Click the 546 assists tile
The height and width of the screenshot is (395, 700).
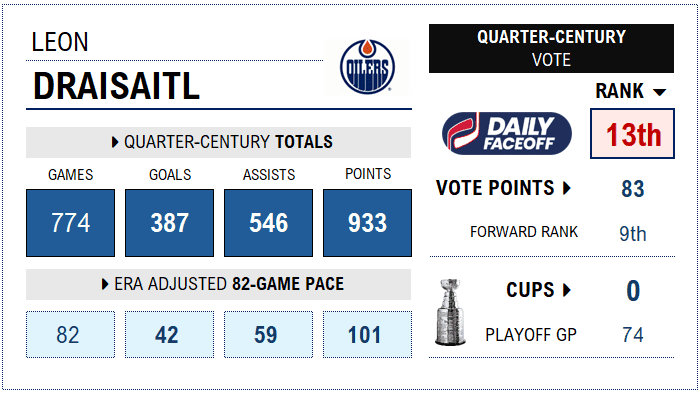[x=268, y=223]
